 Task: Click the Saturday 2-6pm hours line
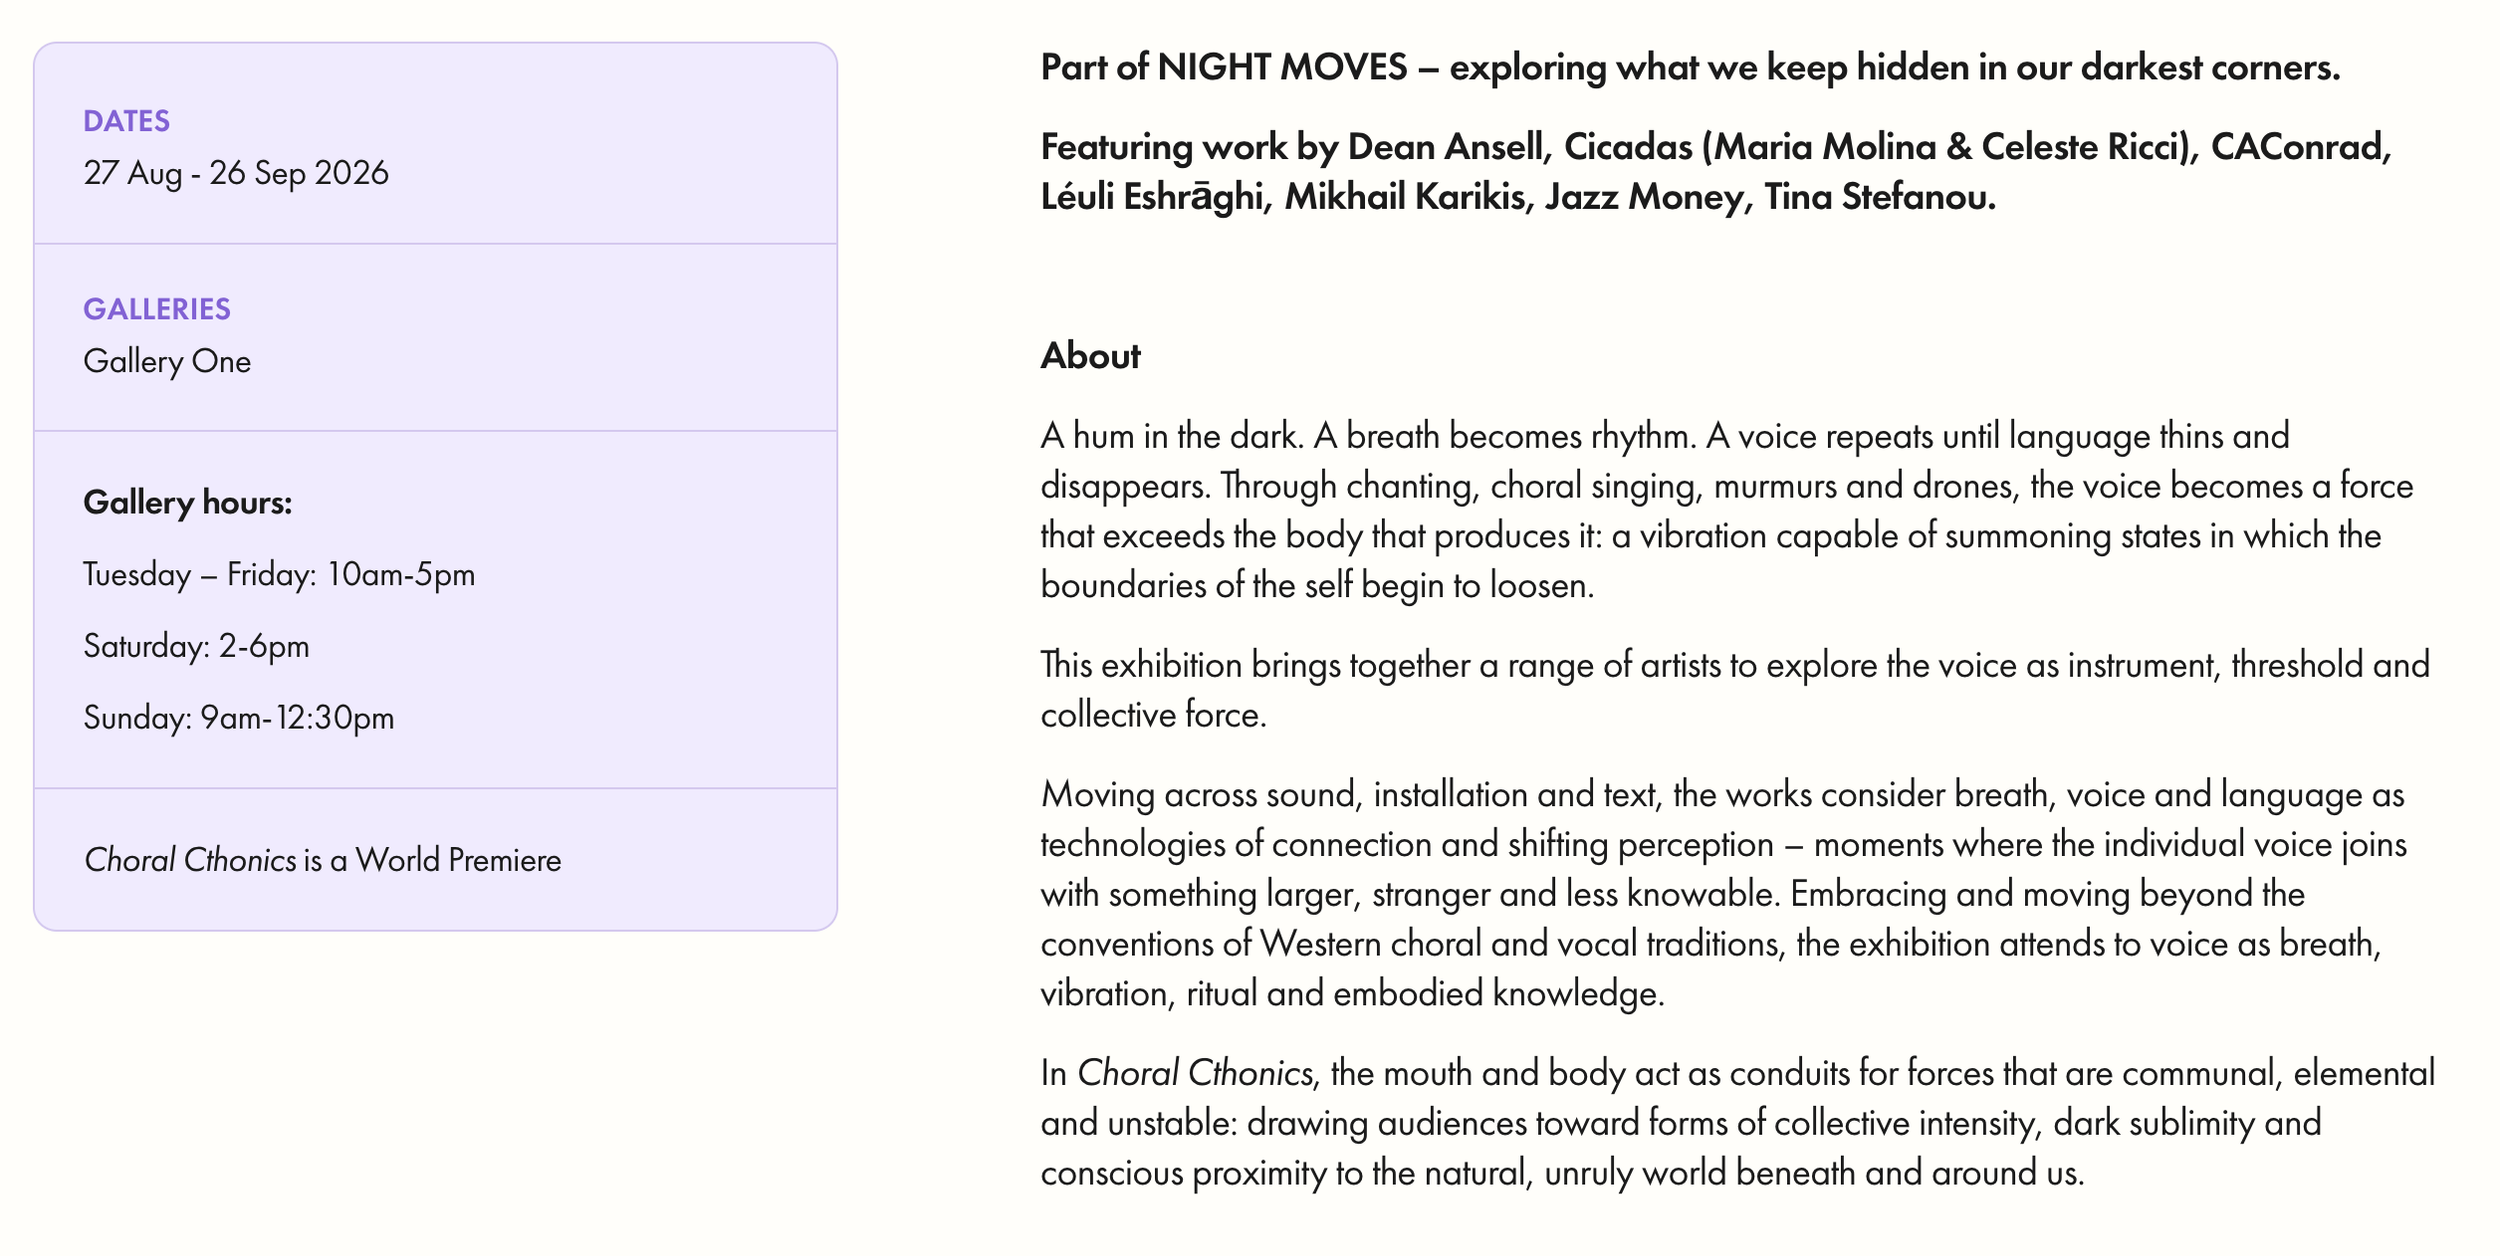coord(196,646)
